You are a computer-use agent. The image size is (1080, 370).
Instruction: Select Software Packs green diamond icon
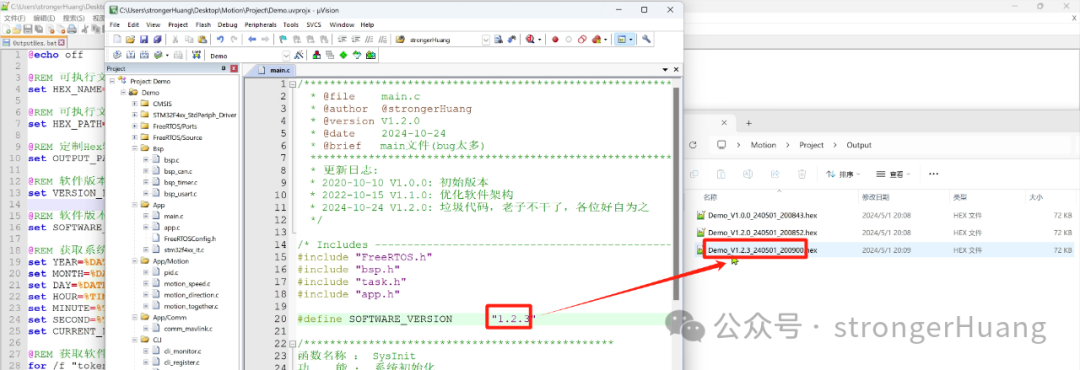pyautogui.click(x=343, y=55)
